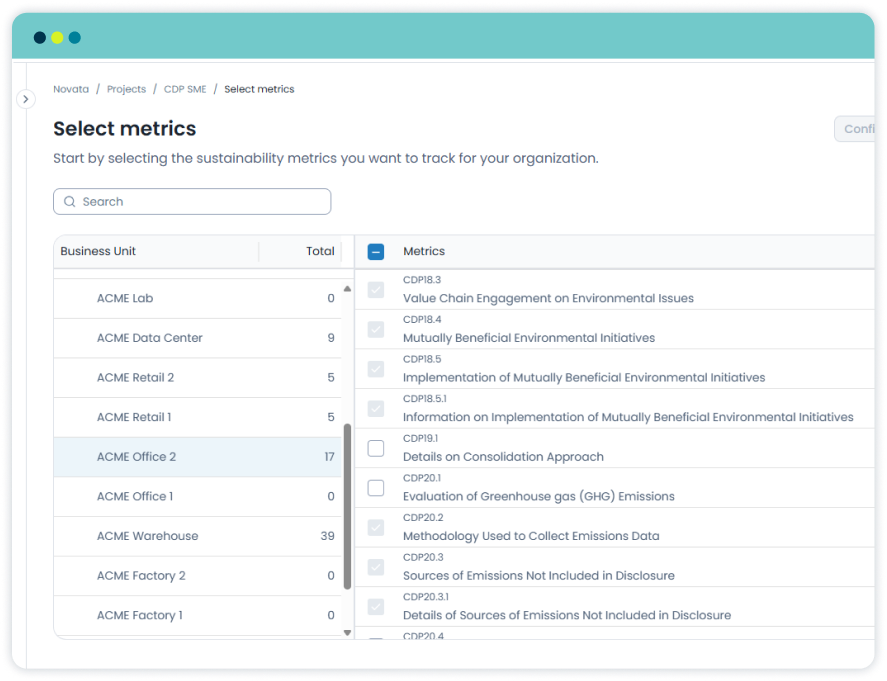Toggle checkbox for CDP20.2 Methodology metric

coord(376,527)
